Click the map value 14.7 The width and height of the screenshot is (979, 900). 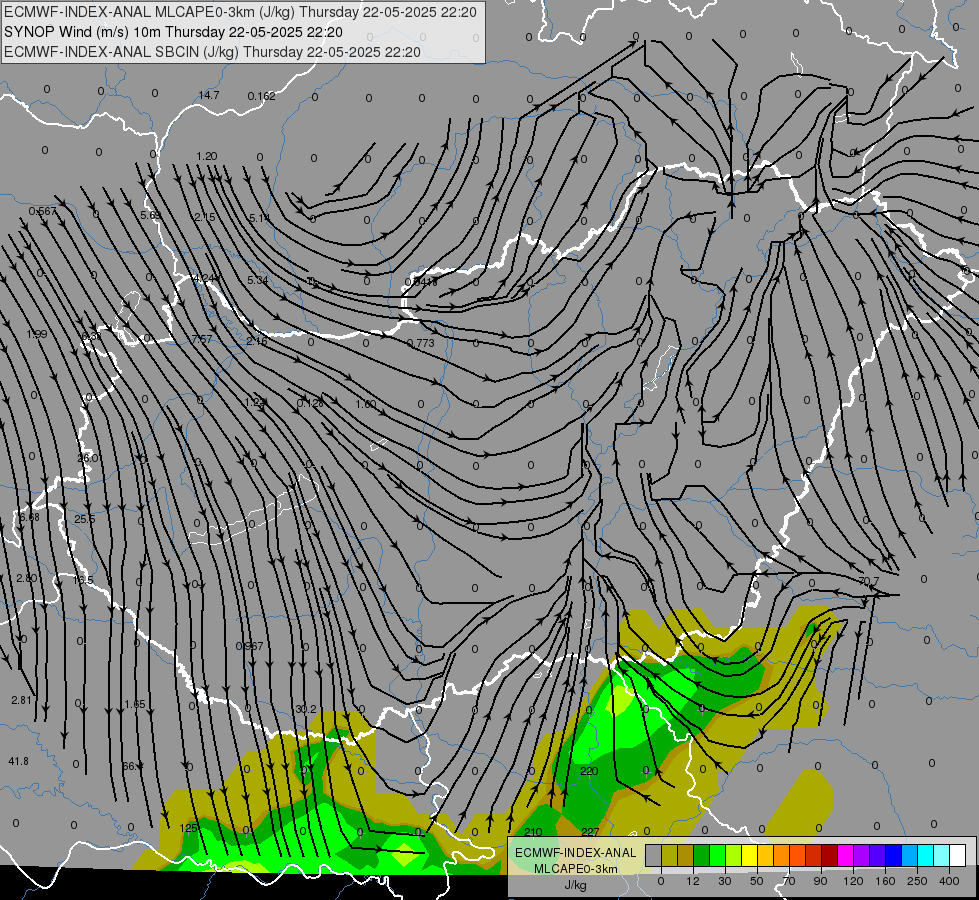click(x=209, y=95)
